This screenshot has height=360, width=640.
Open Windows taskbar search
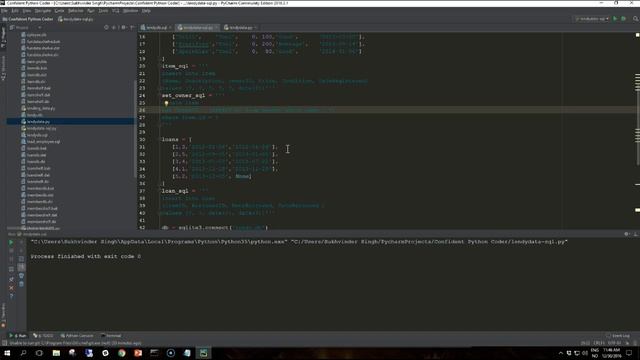click(23, 353)
